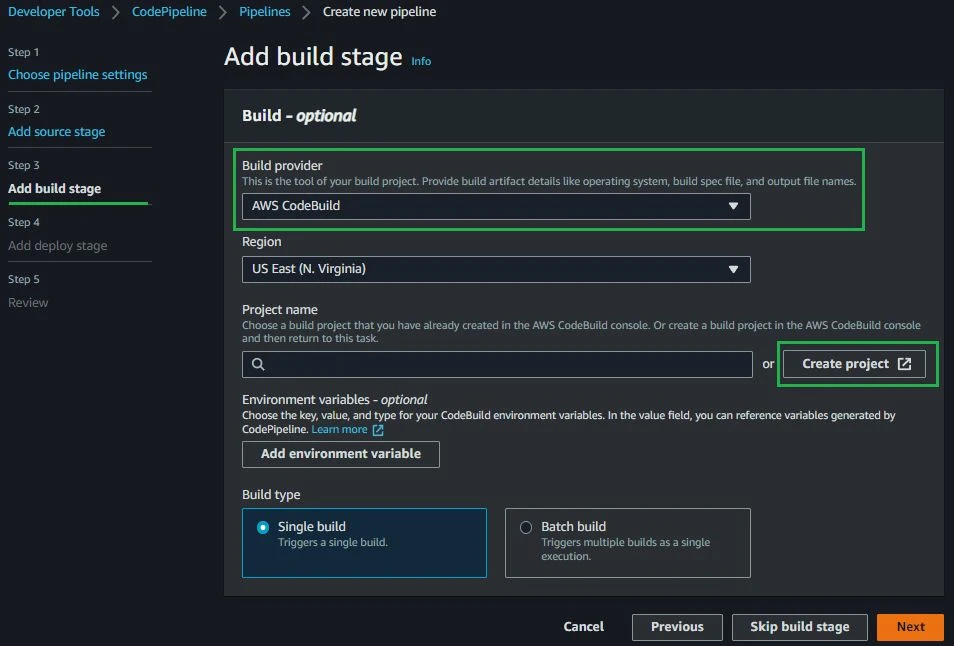Screen dimensions: 954x646
Task: Click breadcrumb chevron after Developer Tools
Action: pos(116,12)
